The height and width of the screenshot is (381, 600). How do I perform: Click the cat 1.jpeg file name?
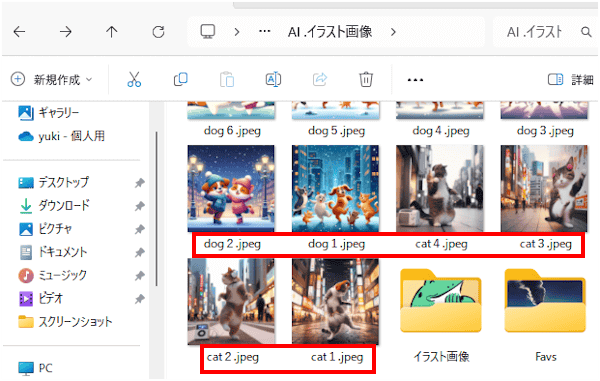pyautogui.click(x=337, y=357)
